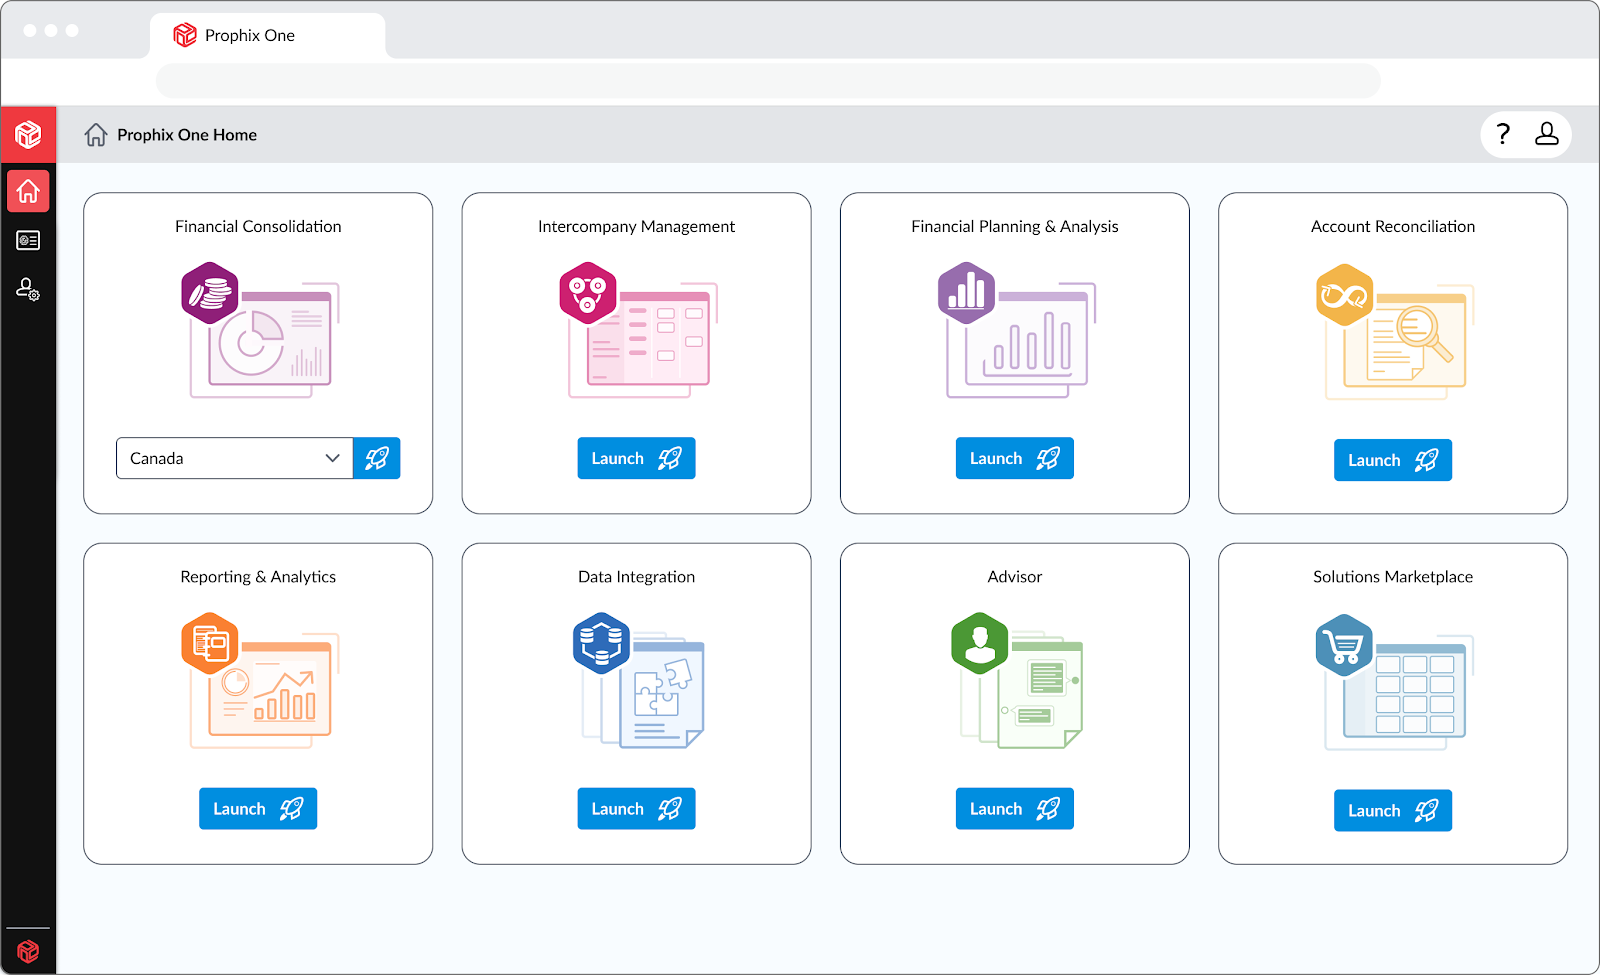
Task: Click the home icon beside Prophix One Home
Action: (x=96, y=134)
